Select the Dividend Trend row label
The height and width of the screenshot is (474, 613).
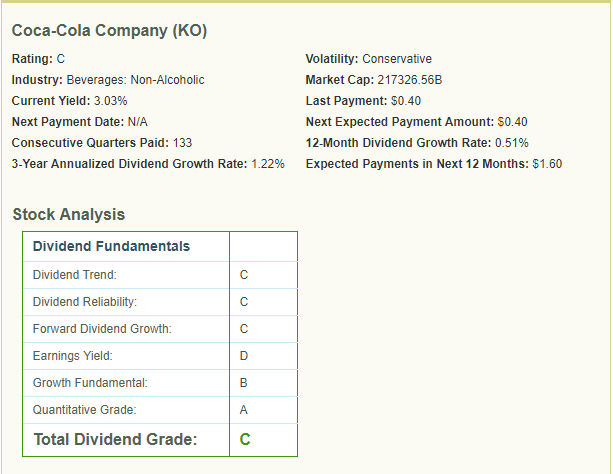(75, 275)
